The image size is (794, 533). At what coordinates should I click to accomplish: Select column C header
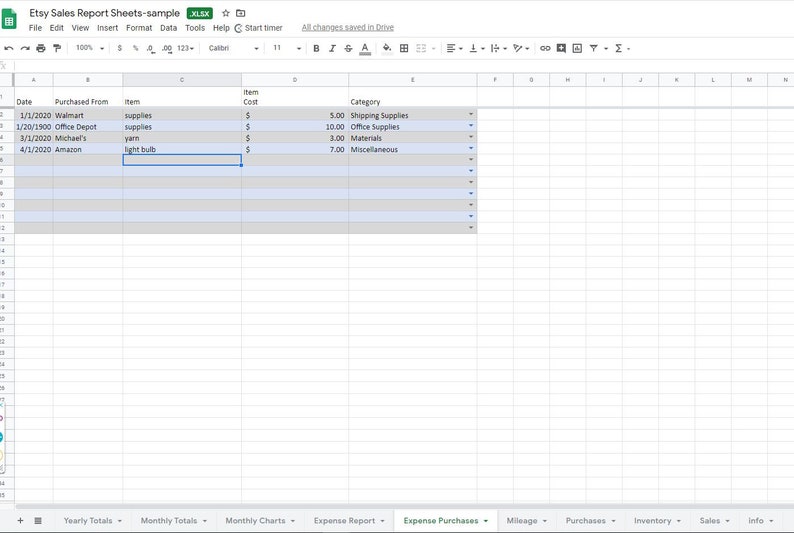point(182,79)
